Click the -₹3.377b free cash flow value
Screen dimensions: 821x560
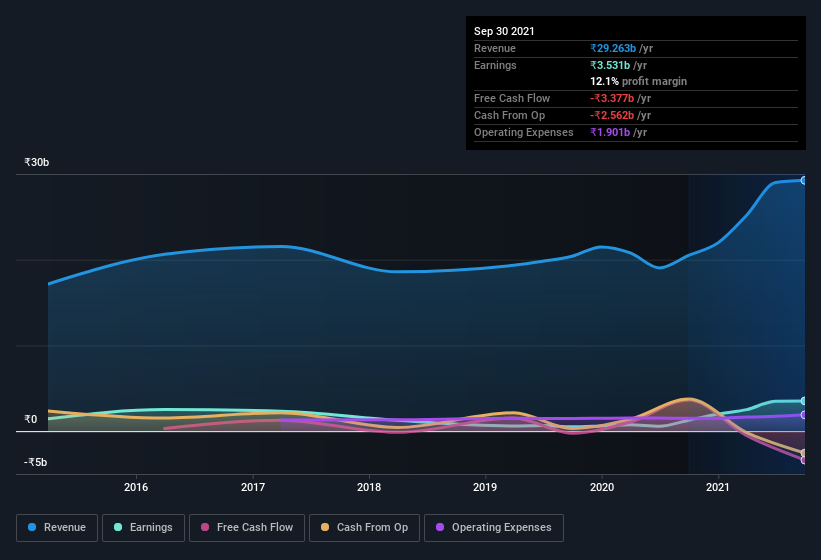612,98
